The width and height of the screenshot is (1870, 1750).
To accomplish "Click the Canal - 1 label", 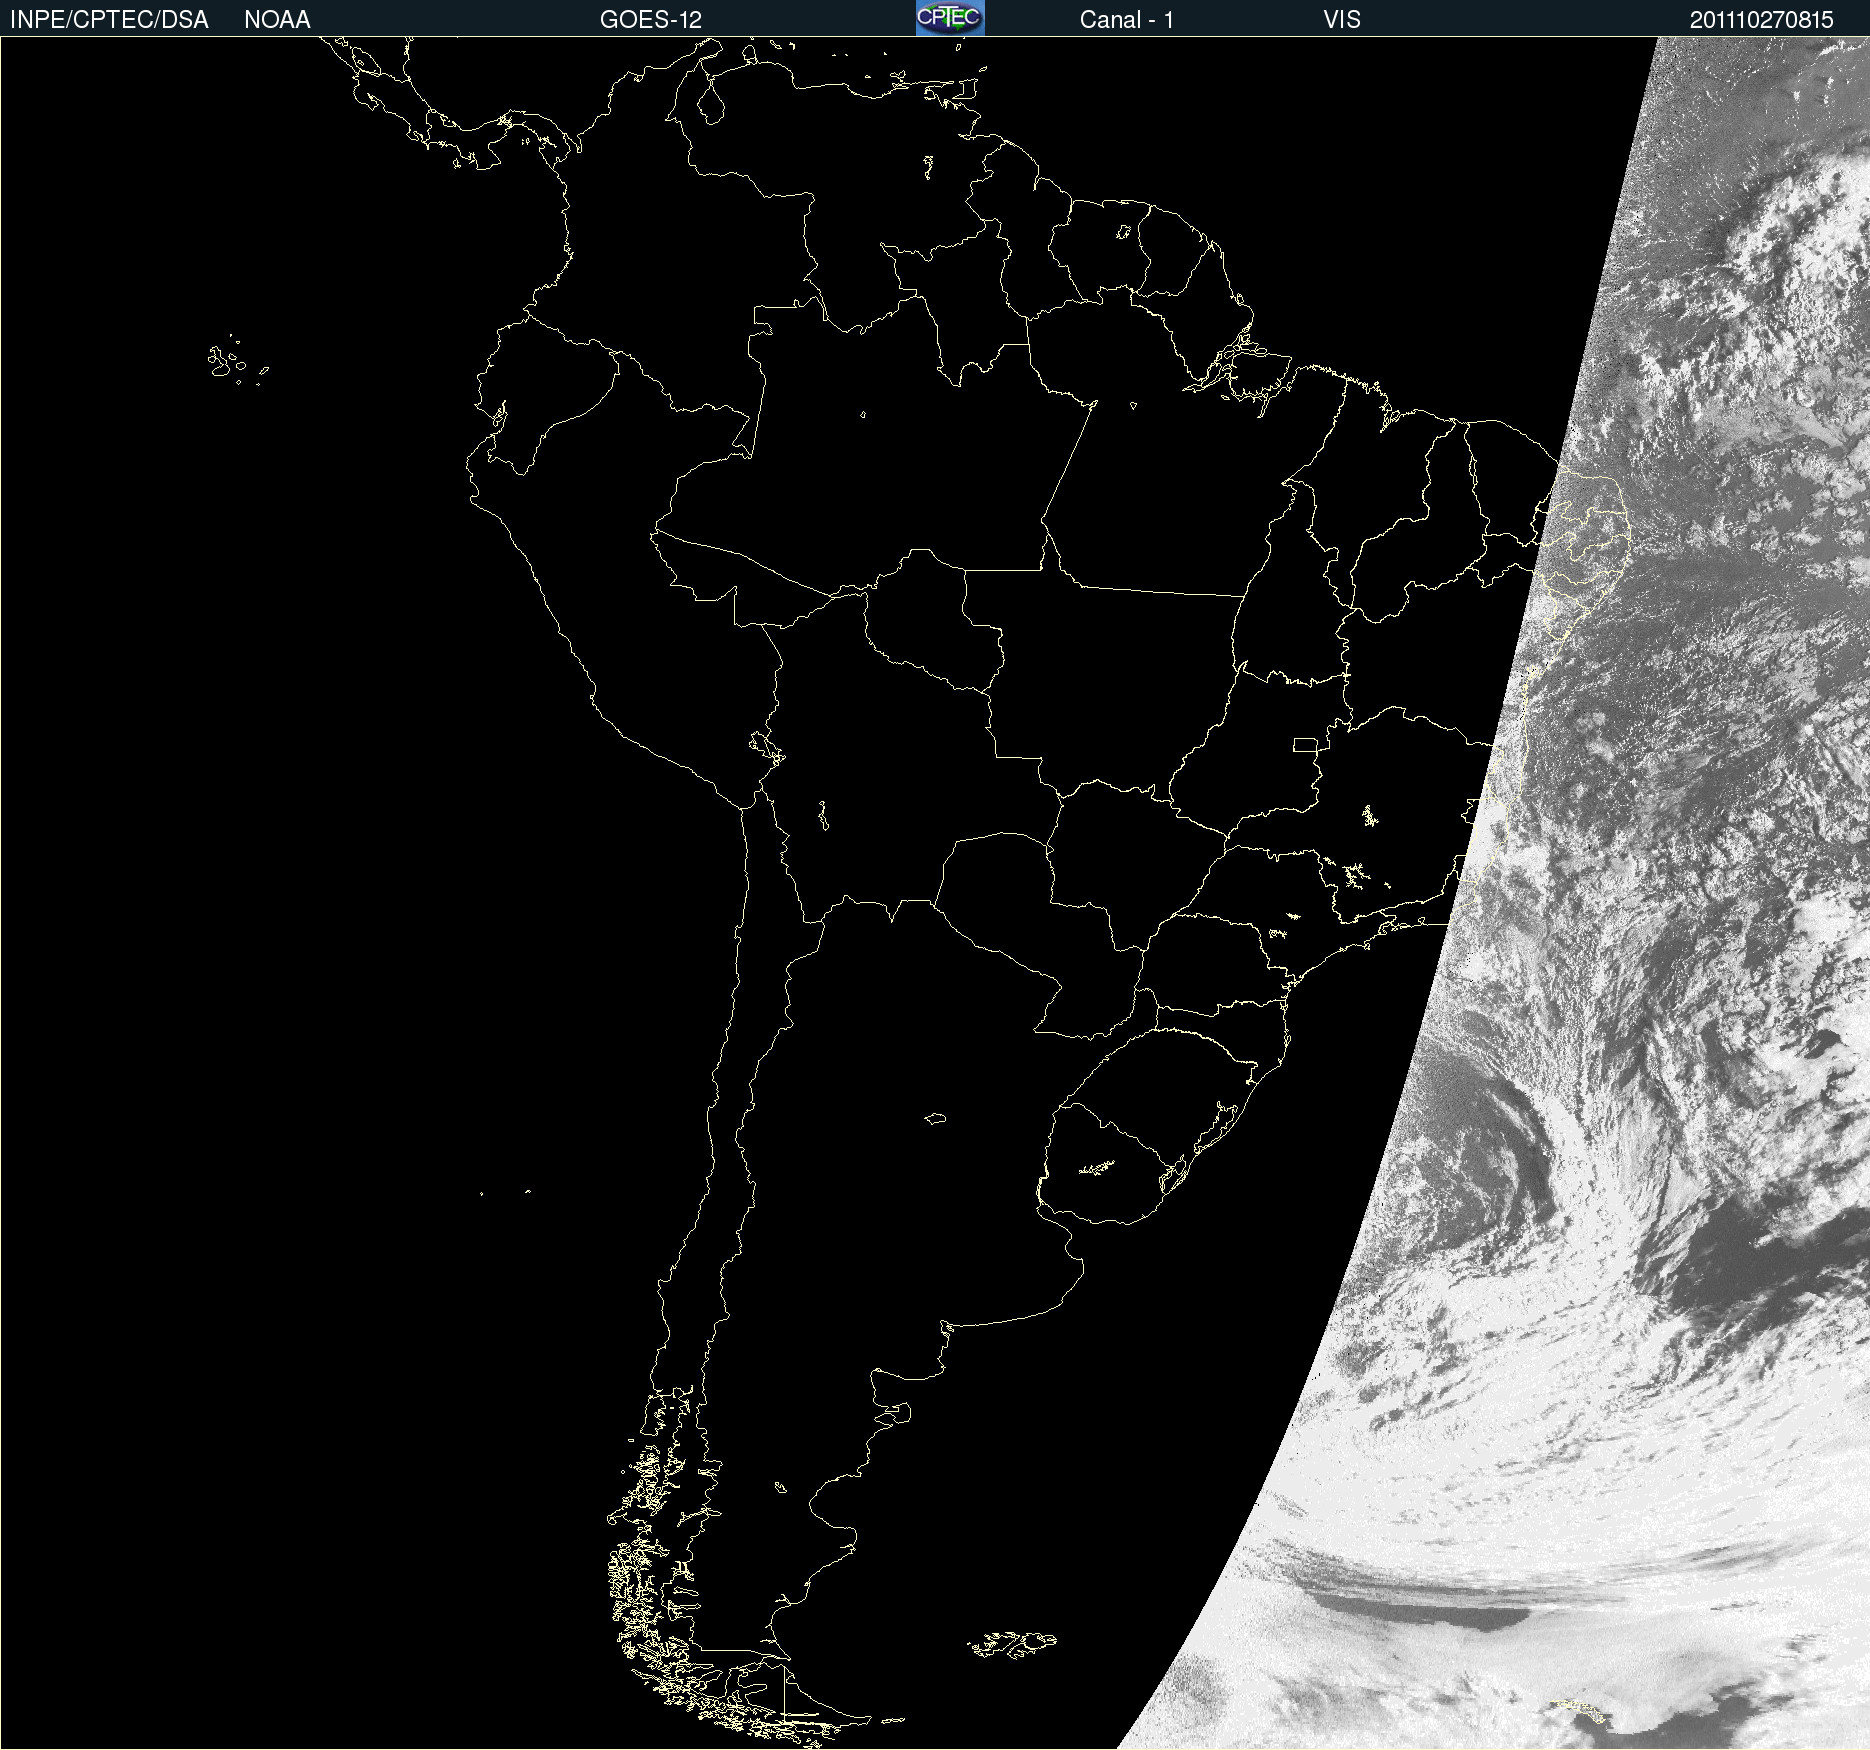I will 1127,20.
